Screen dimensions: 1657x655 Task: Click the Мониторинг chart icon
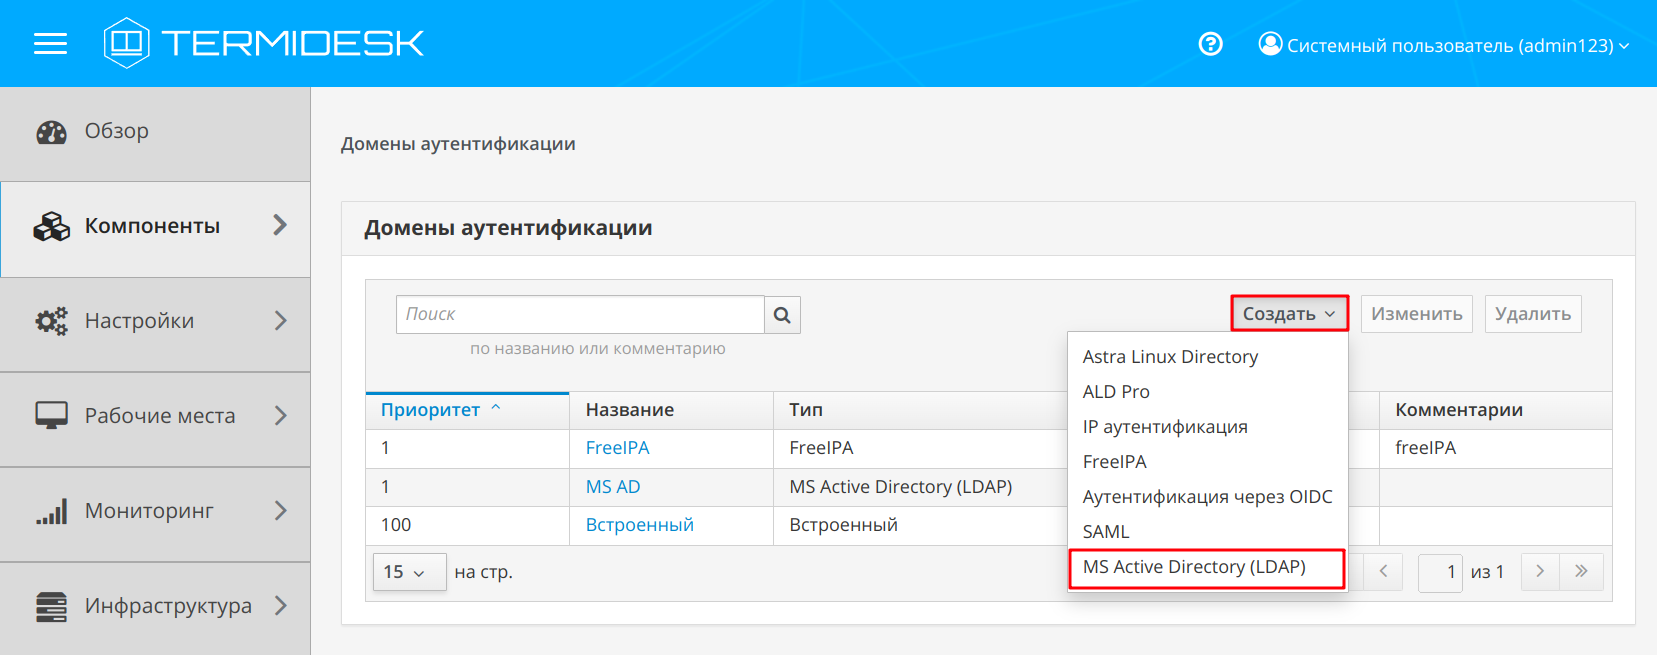coord(51,512)
